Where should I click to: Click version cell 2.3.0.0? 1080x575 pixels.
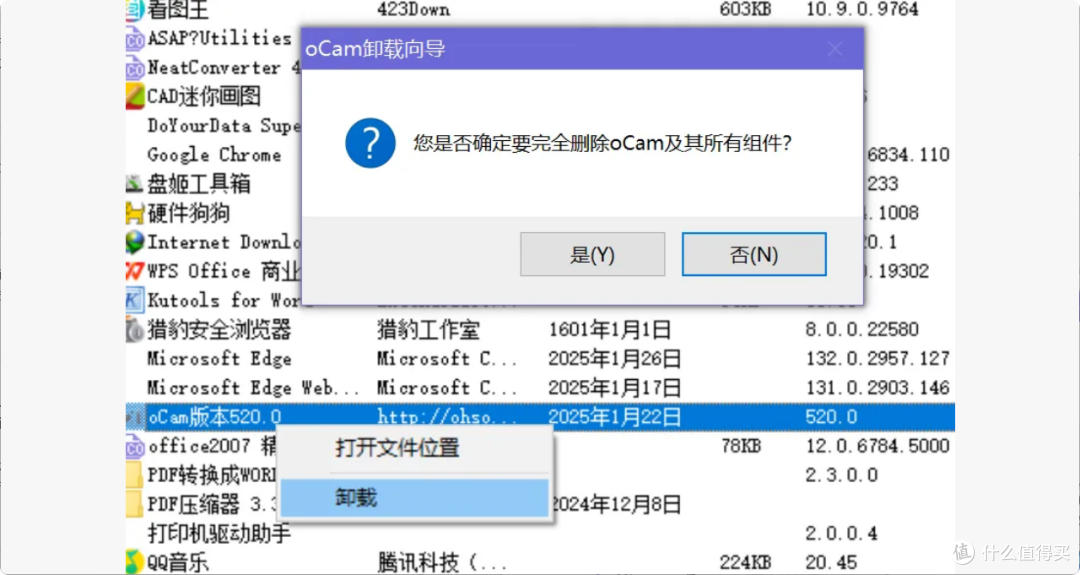pyautogui.click(x=842, y=475)
